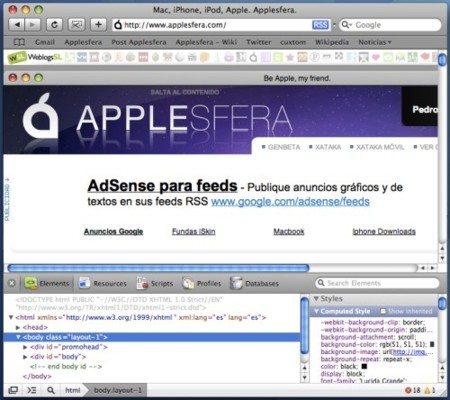Switch to the Profiles inspector tab
The height and width of the screenshot is (400, 450).
[202, 283]
